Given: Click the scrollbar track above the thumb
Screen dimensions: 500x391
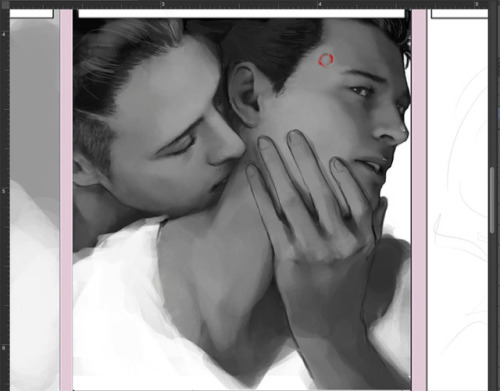Looking at the screenshot, I should 492,87.
